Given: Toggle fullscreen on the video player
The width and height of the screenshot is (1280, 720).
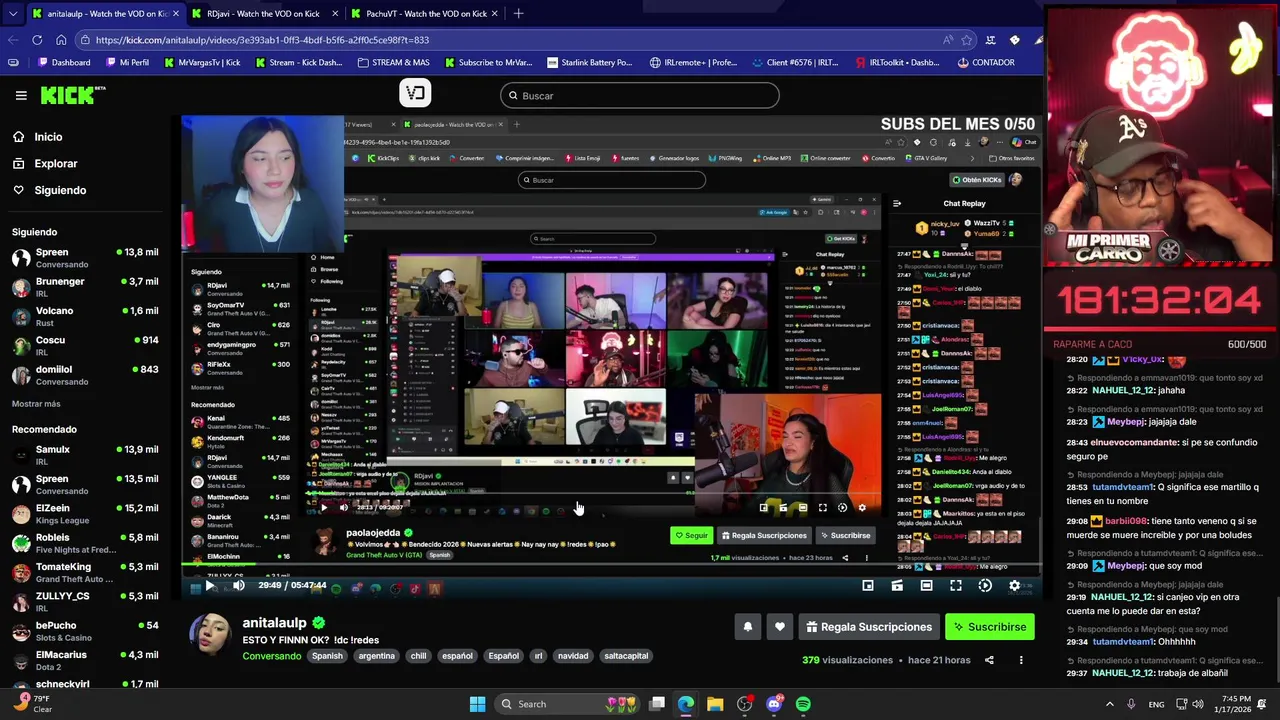Looking at the screenshot, I should tap(956, 586).
